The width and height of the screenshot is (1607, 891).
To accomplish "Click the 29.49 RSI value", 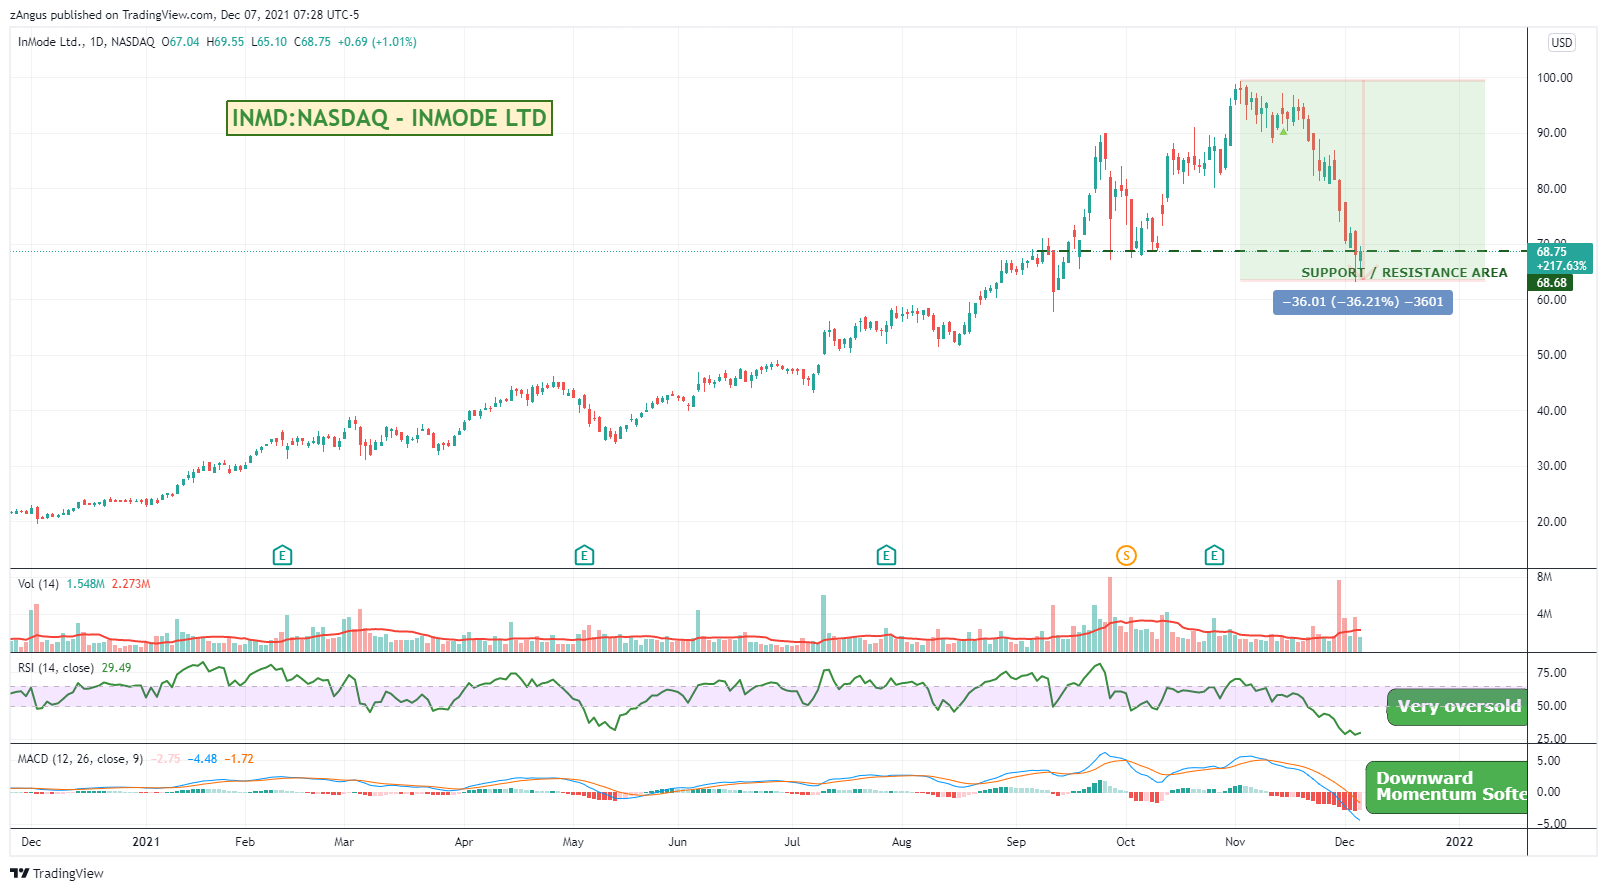I will coord(116,668).
